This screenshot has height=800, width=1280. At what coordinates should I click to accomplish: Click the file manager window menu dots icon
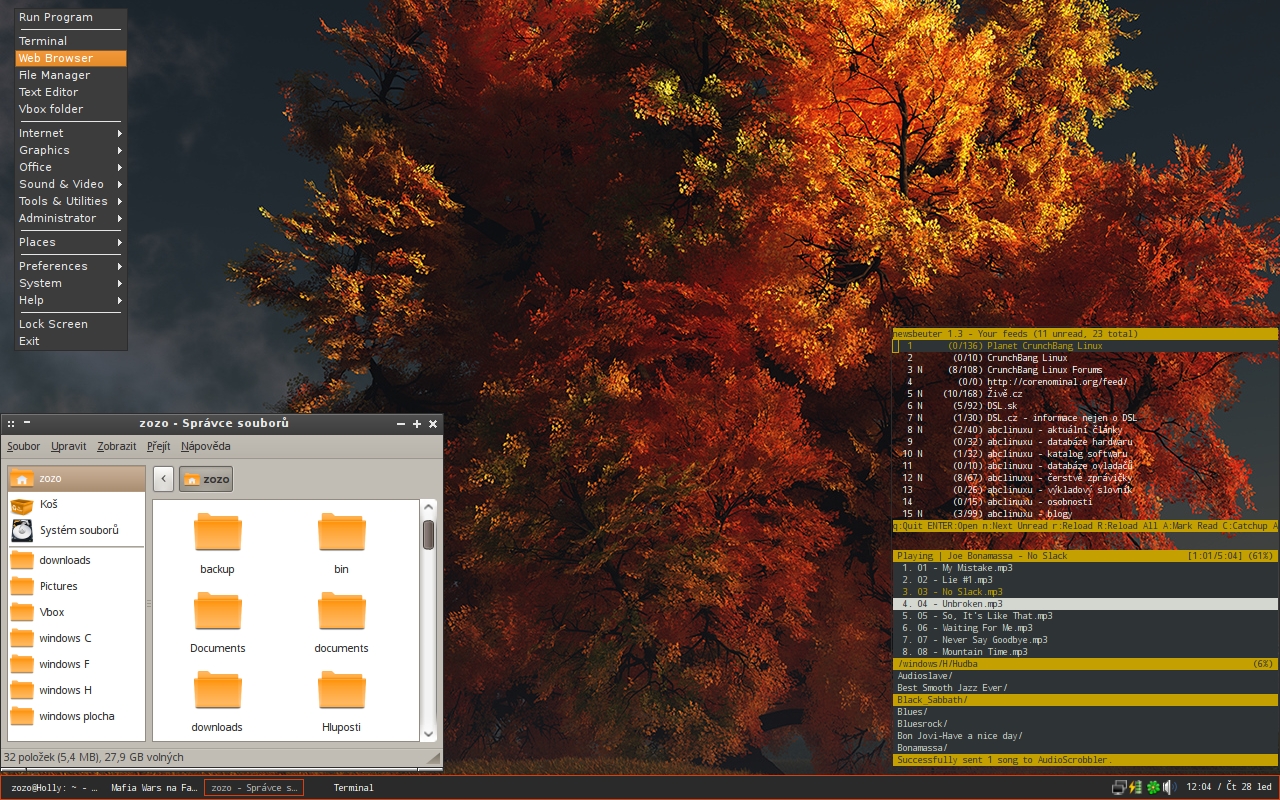(11, 424)
